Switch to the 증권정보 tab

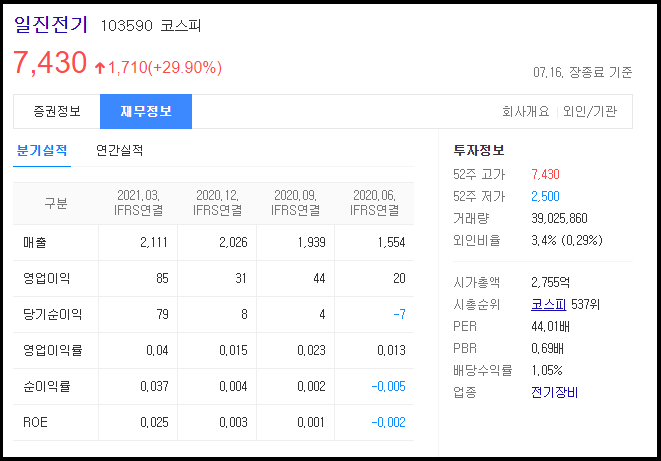click(57, 111)
